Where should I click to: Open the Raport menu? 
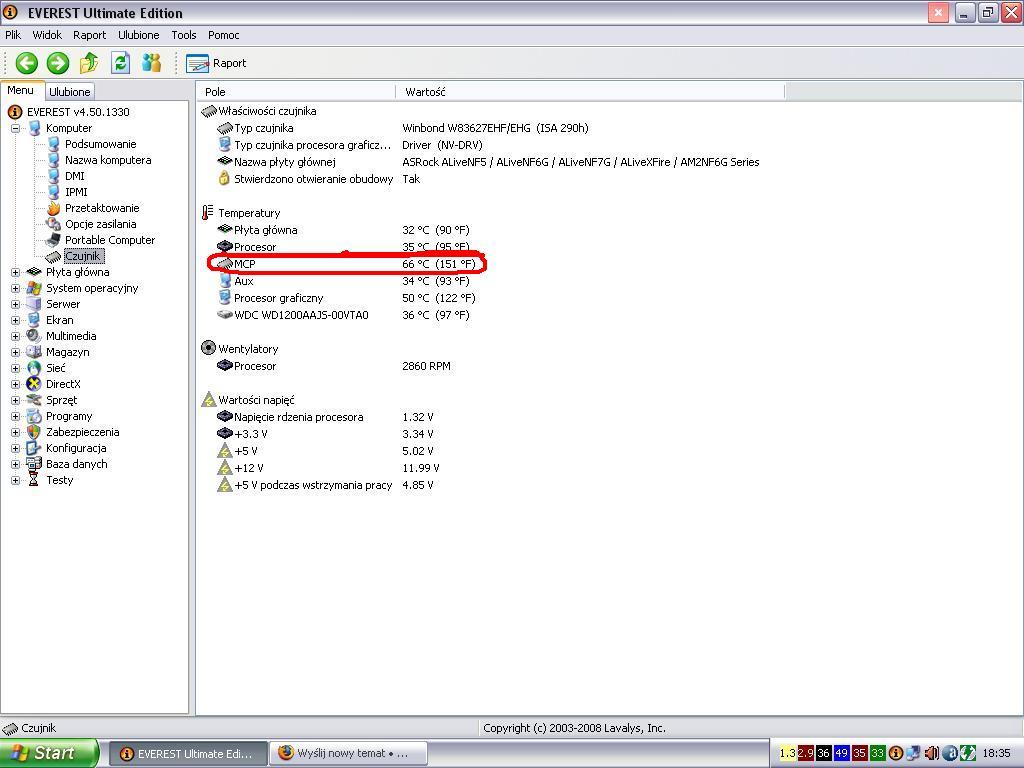pyautogui.click(x=89, y=35)
